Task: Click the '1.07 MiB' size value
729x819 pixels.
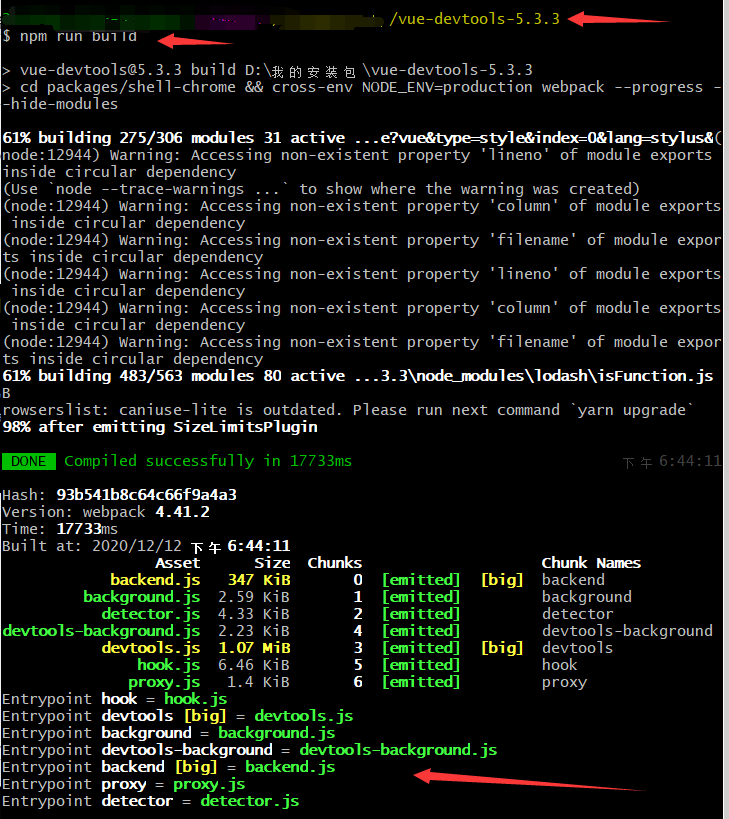Action: [254, 648]
